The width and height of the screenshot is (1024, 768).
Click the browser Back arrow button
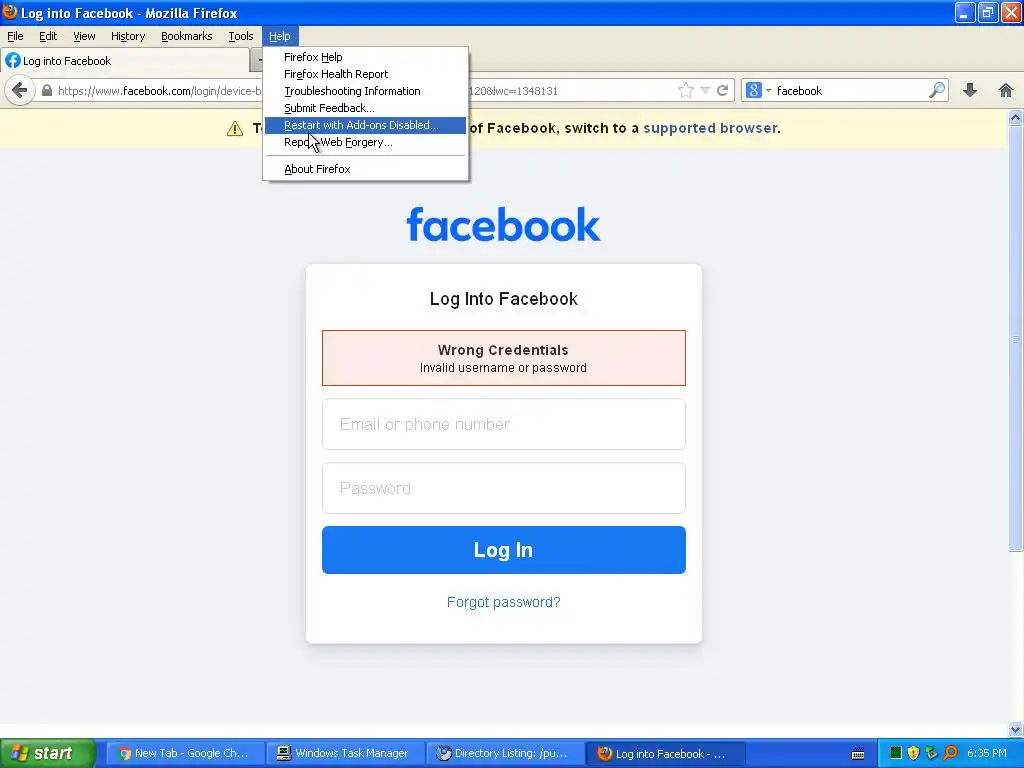click(20, 90)
